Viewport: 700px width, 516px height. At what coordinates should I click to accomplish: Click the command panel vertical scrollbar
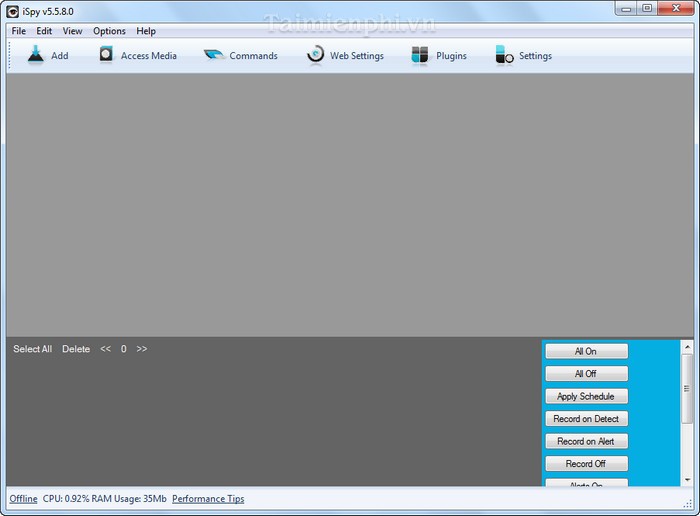coord(687,400)
